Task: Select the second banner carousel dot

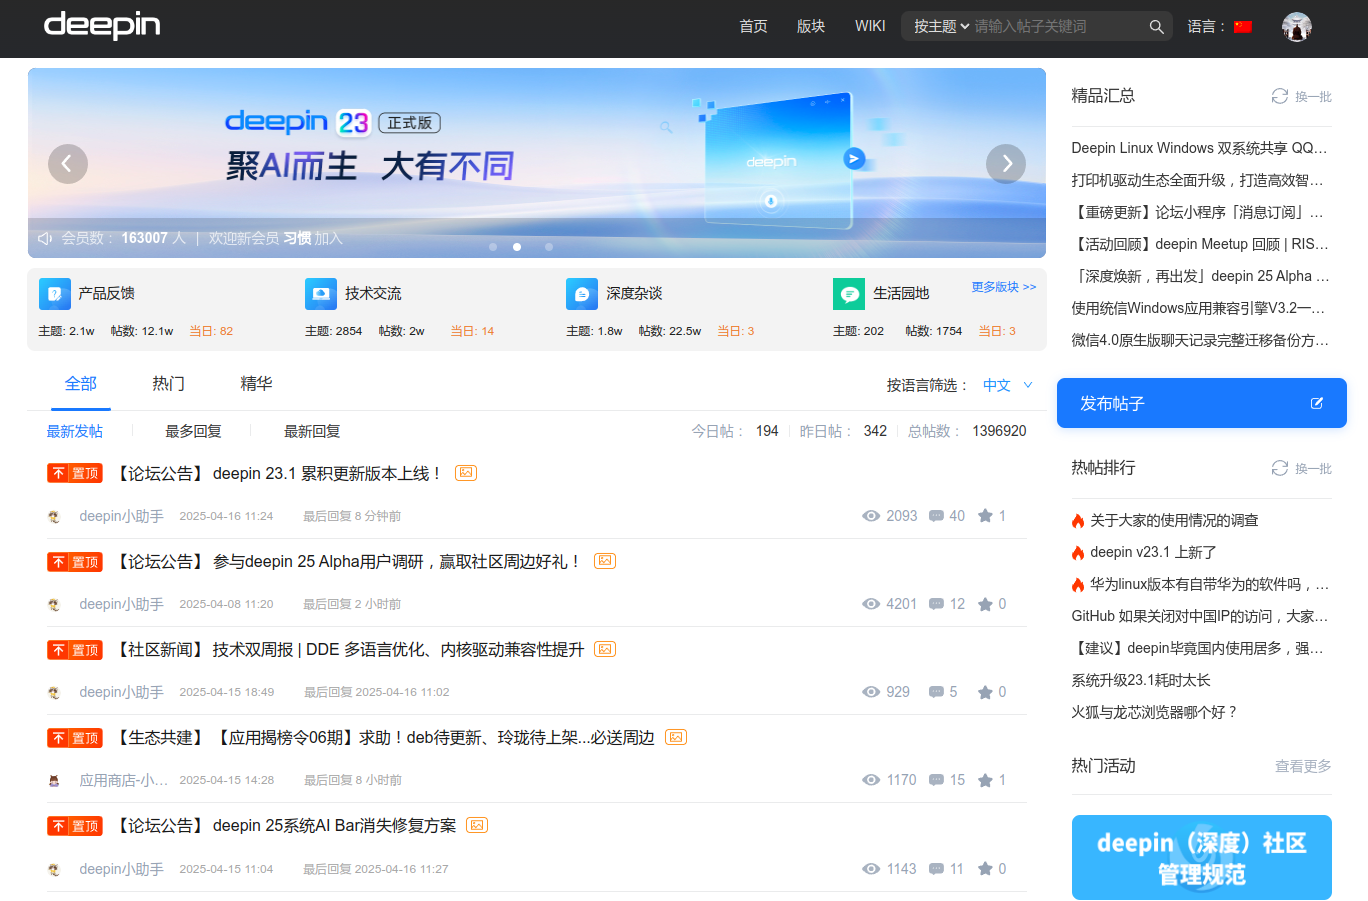Action: click(x=517, y=246)
